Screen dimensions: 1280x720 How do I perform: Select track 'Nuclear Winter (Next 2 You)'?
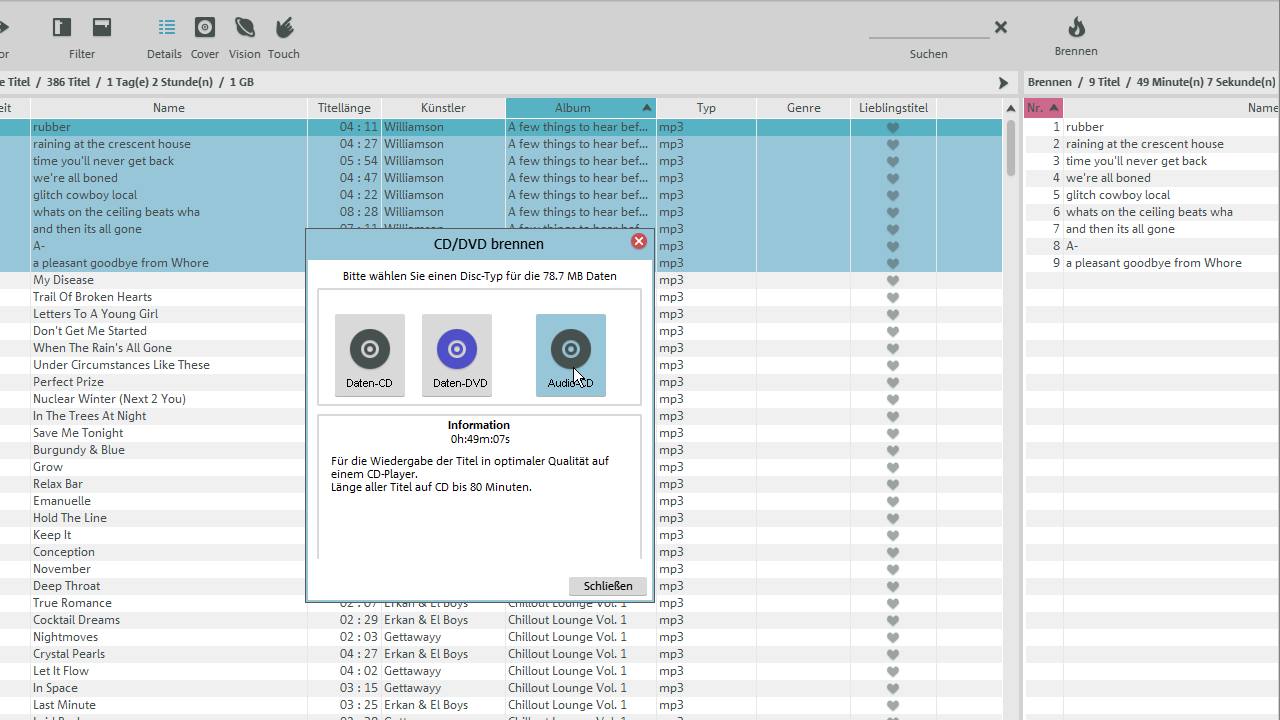(x=109, y=399)
